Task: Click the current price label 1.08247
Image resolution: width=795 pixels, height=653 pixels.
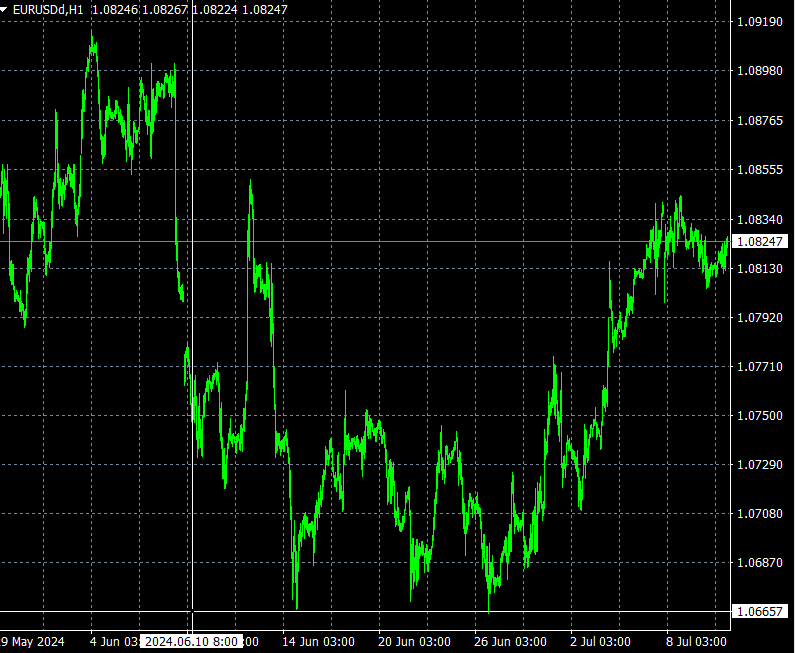Action: point(762,241)
